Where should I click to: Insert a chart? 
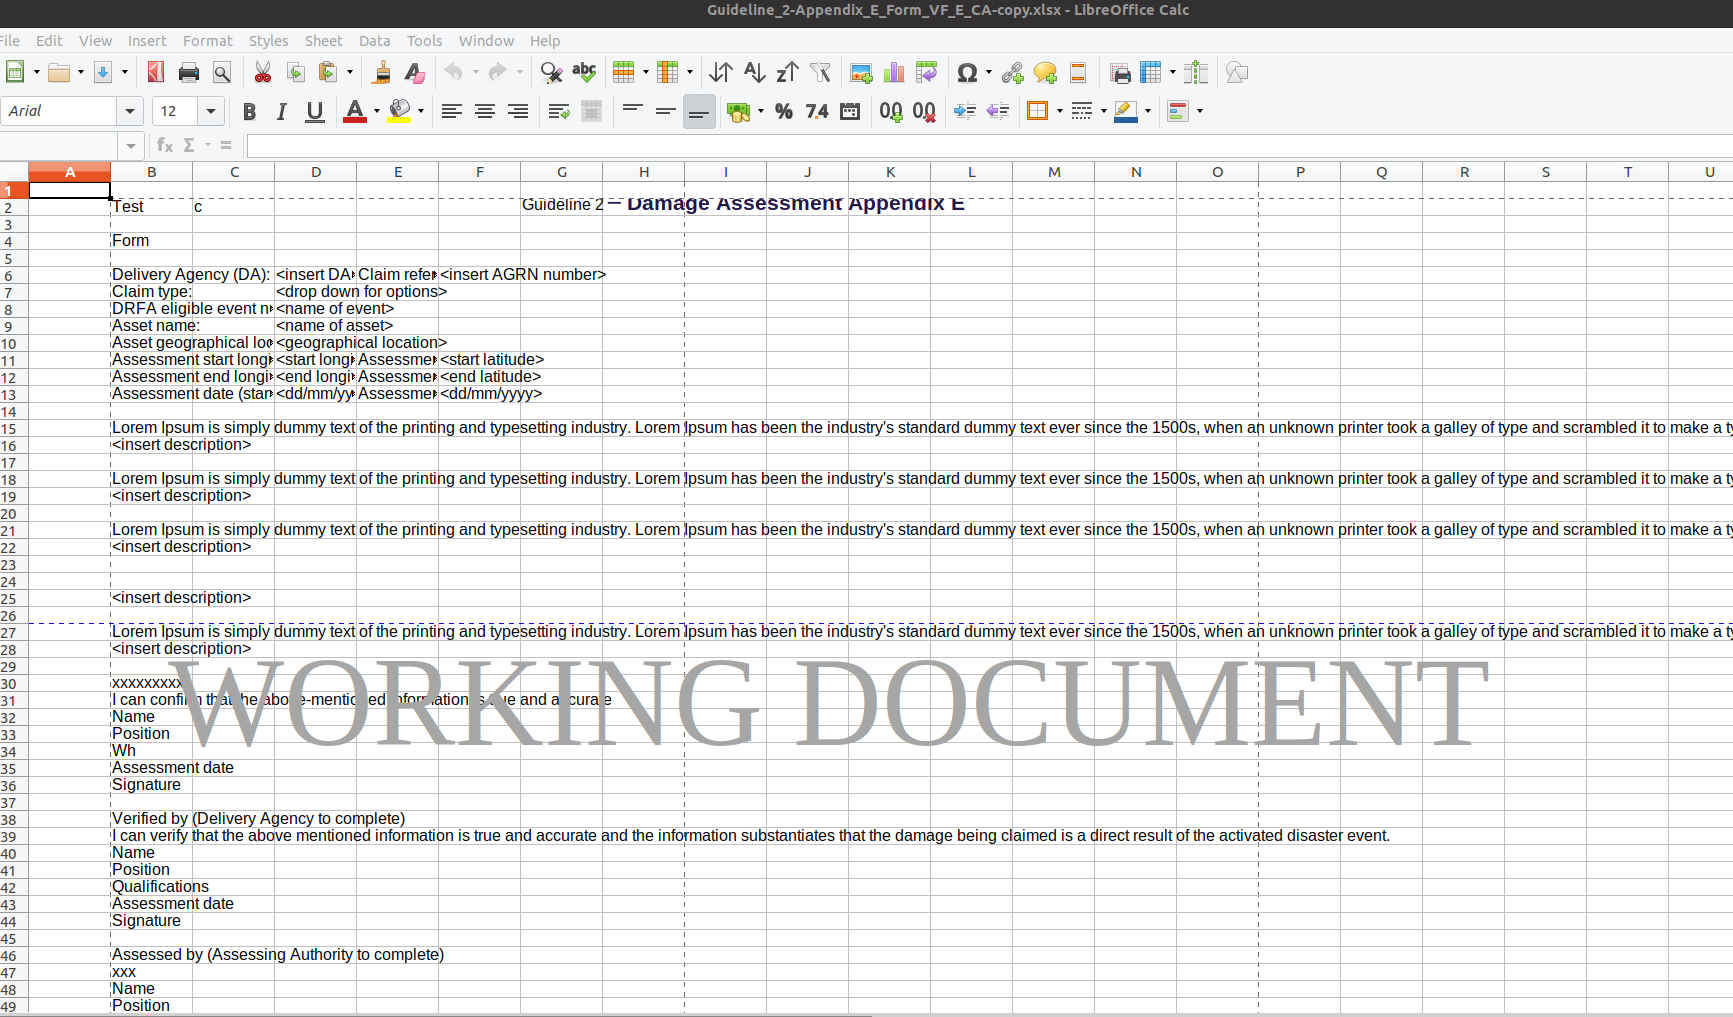(894, 72)
